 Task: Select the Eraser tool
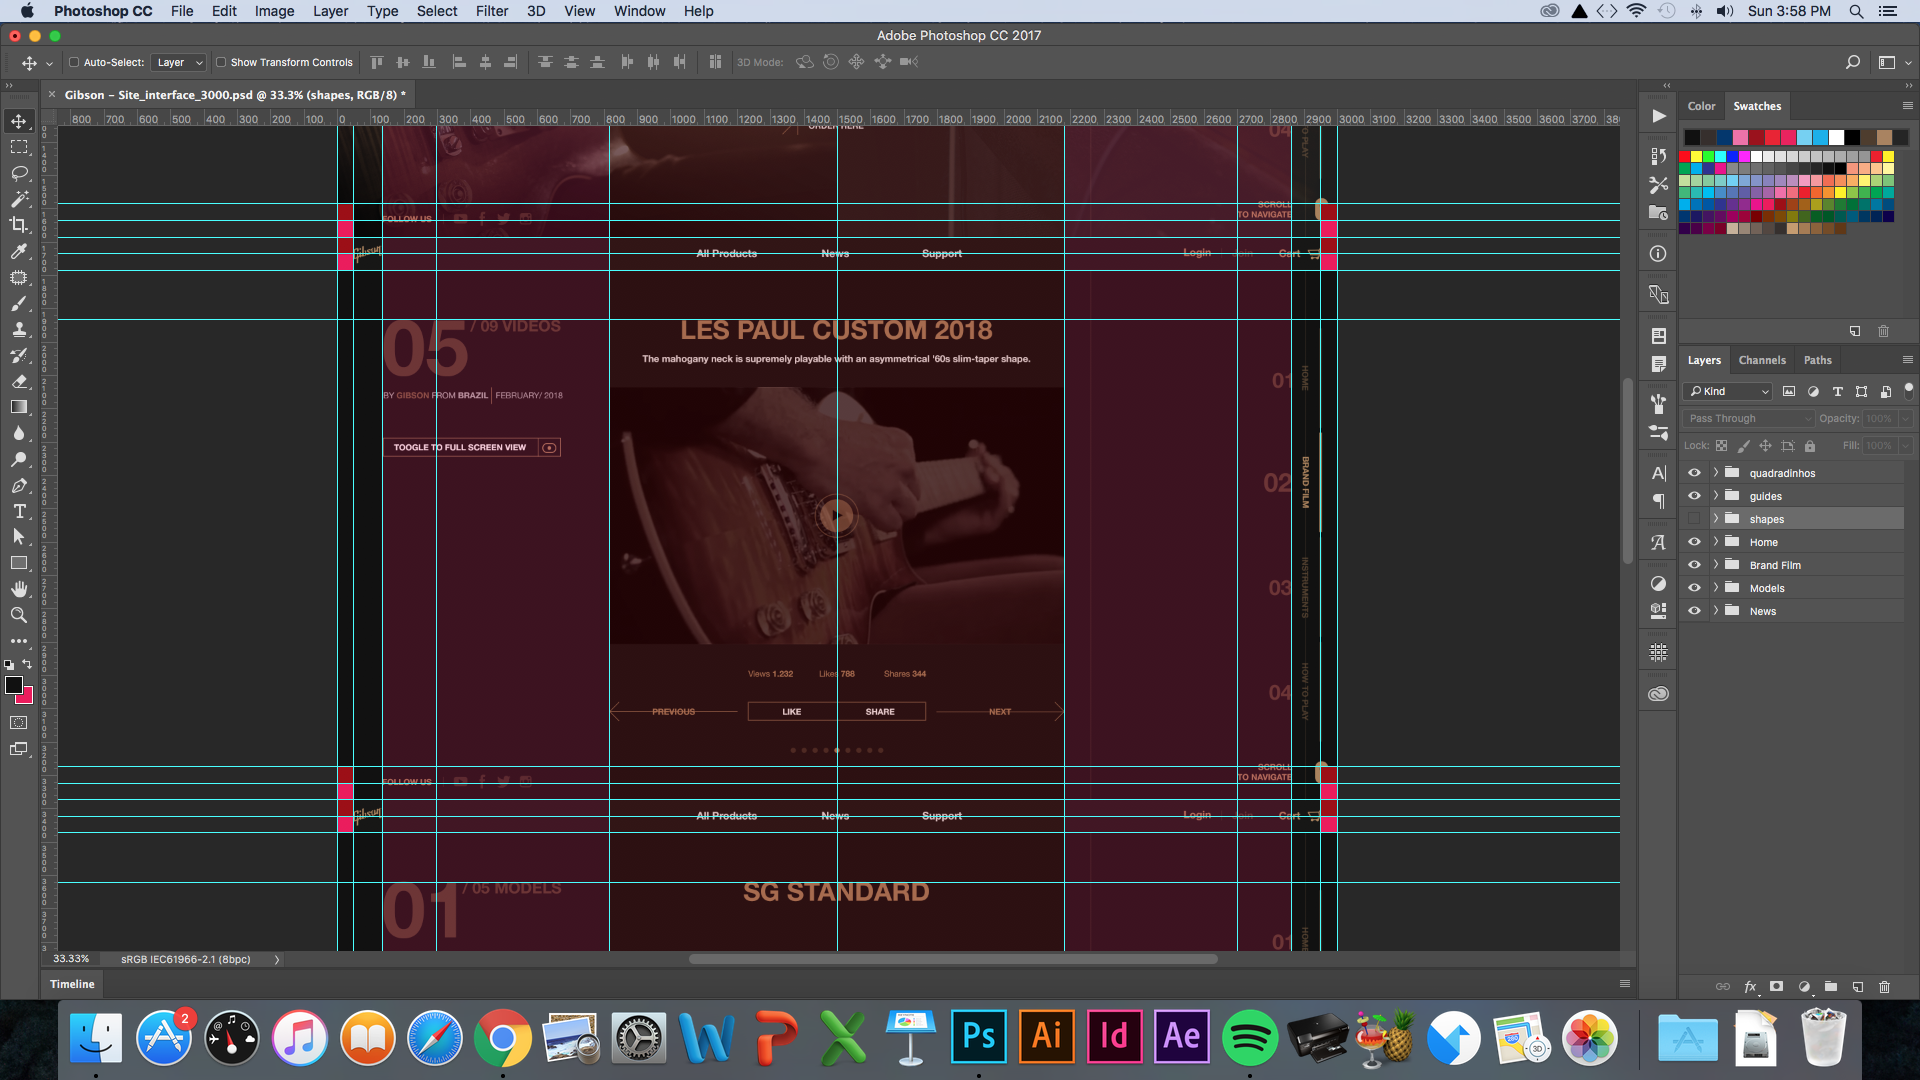(x=19, y=381)
